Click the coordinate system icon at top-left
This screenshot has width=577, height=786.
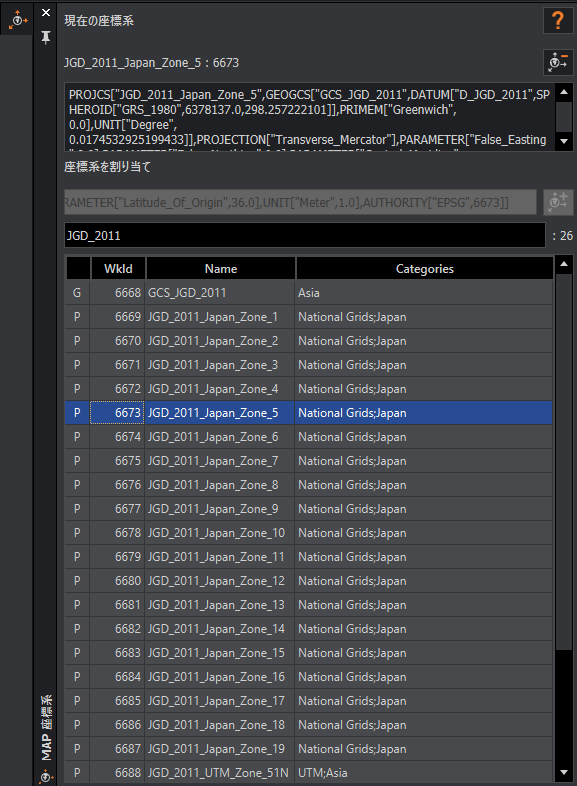click(18, 20)
